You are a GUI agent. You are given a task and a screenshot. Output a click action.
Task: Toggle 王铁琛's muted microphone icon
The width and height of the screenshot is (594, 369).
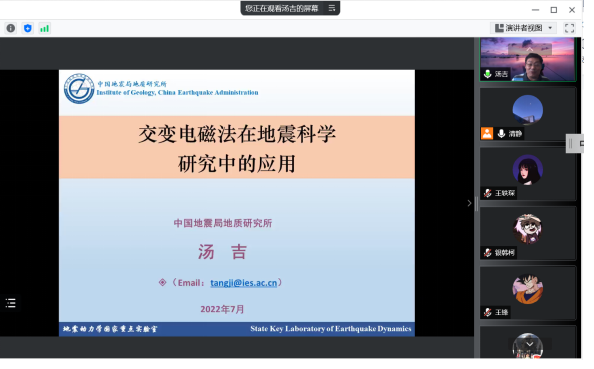(x=488, y=193)
